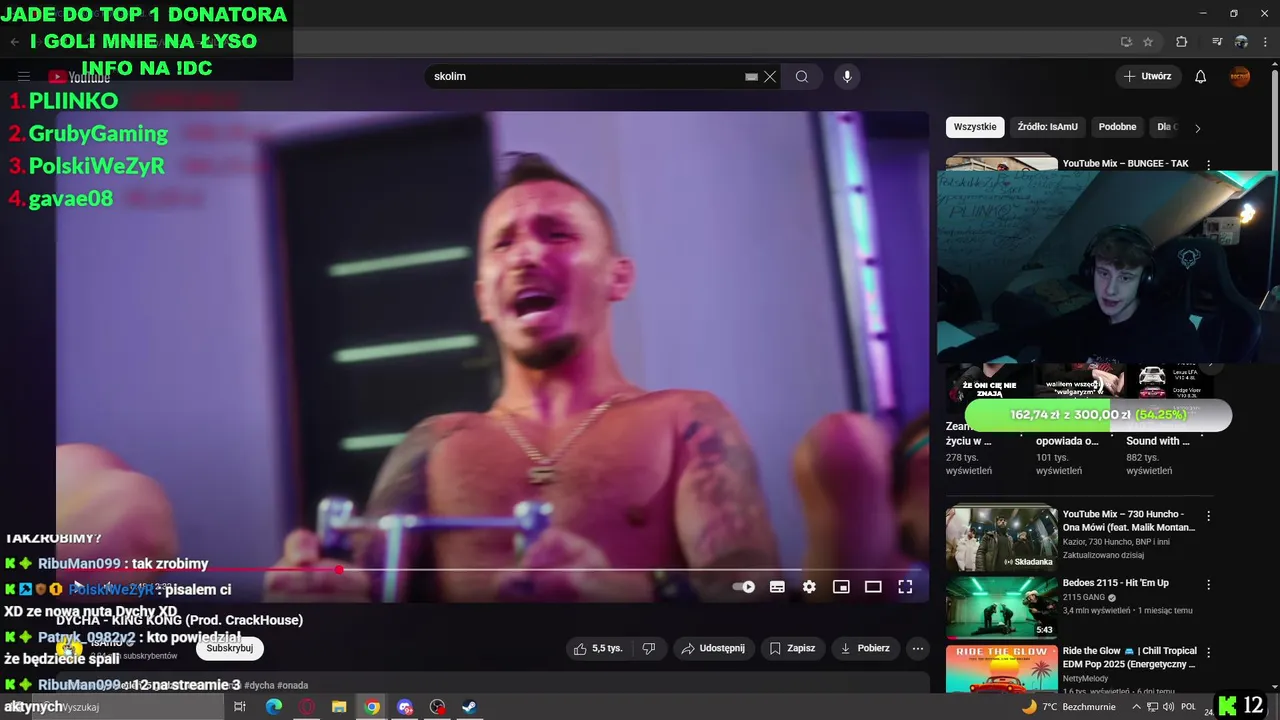Screen dimensions: 1280x720
Task: Click the '#dycha' hashtag in description
Action: 259,685
